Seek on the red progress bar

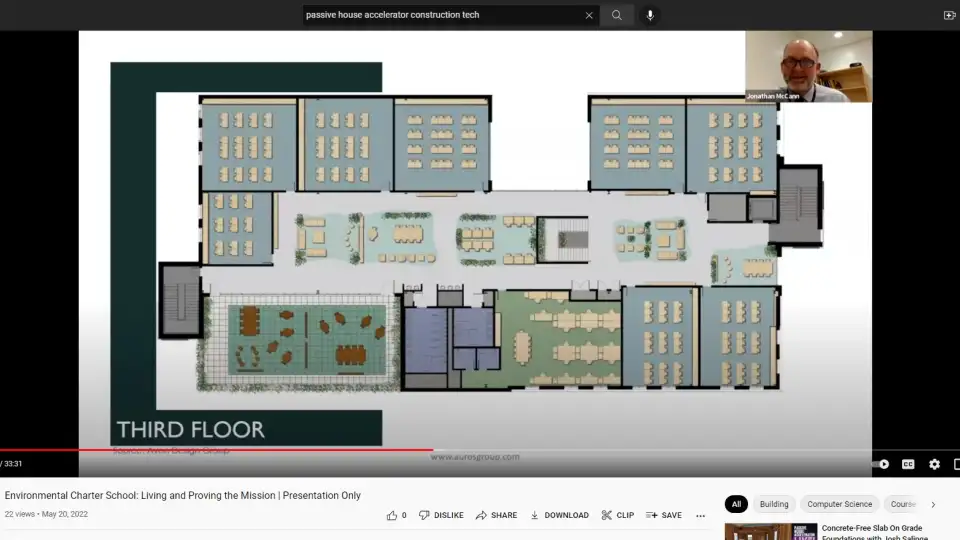point(300,450)
